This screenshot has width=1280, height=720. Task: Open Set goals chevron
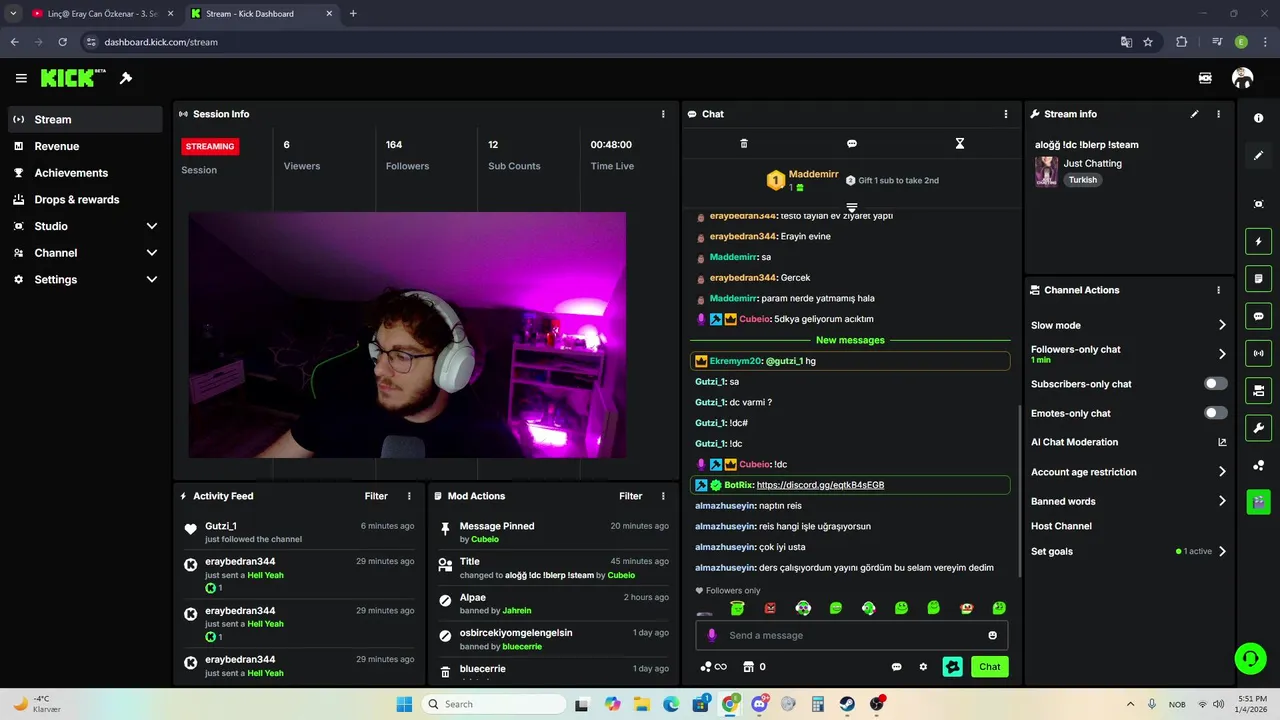[1222, 551]
